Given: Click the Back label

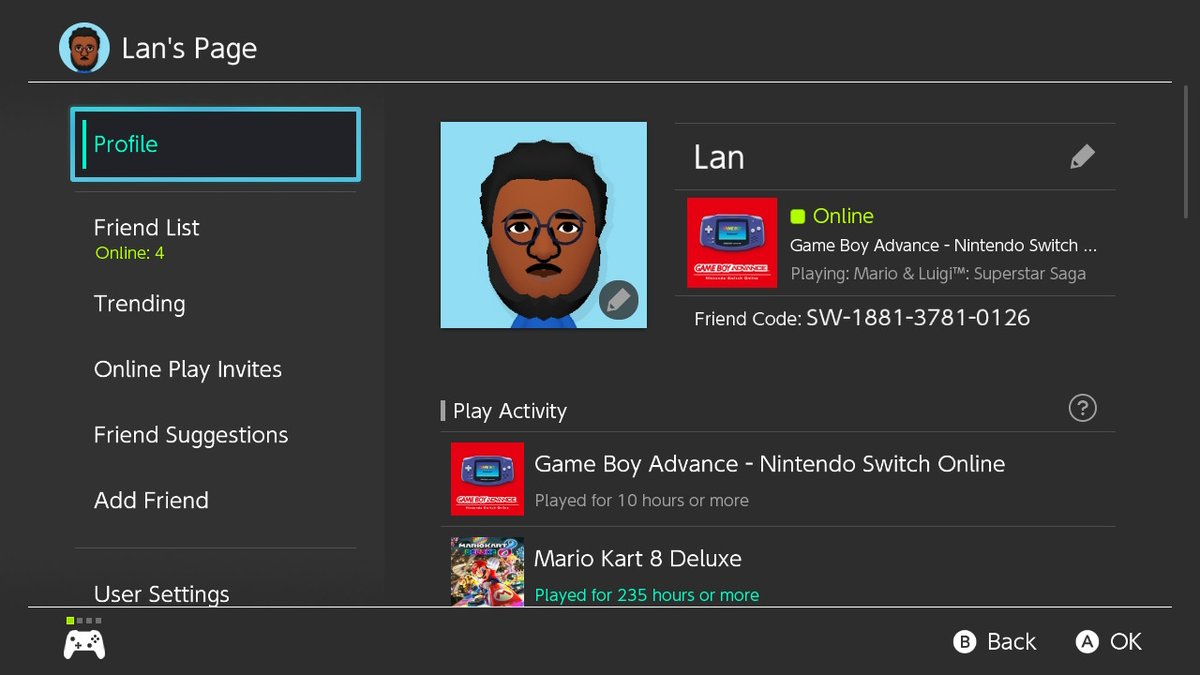Looking at the screenshot, I should pos(1012,642).
